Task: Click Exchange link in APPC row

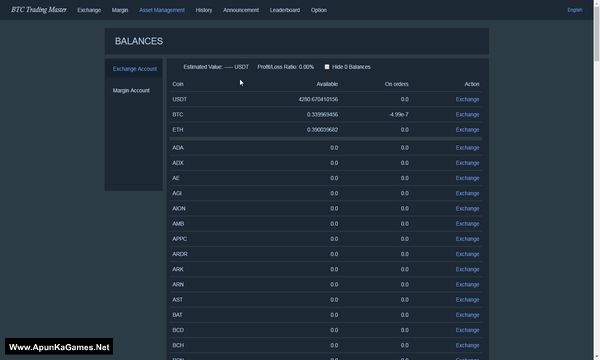Action: (x=467, y=239)
